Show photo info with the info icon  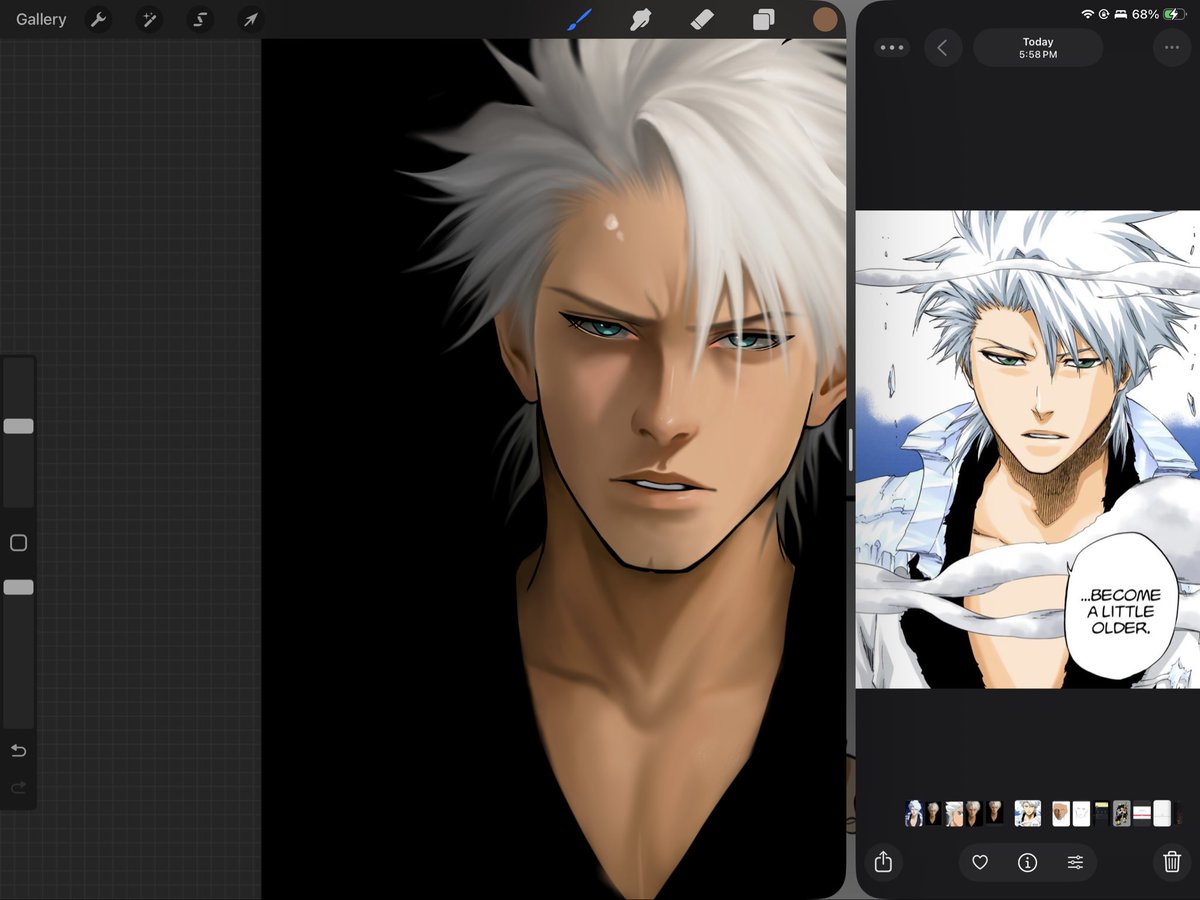coord(1027,862)
